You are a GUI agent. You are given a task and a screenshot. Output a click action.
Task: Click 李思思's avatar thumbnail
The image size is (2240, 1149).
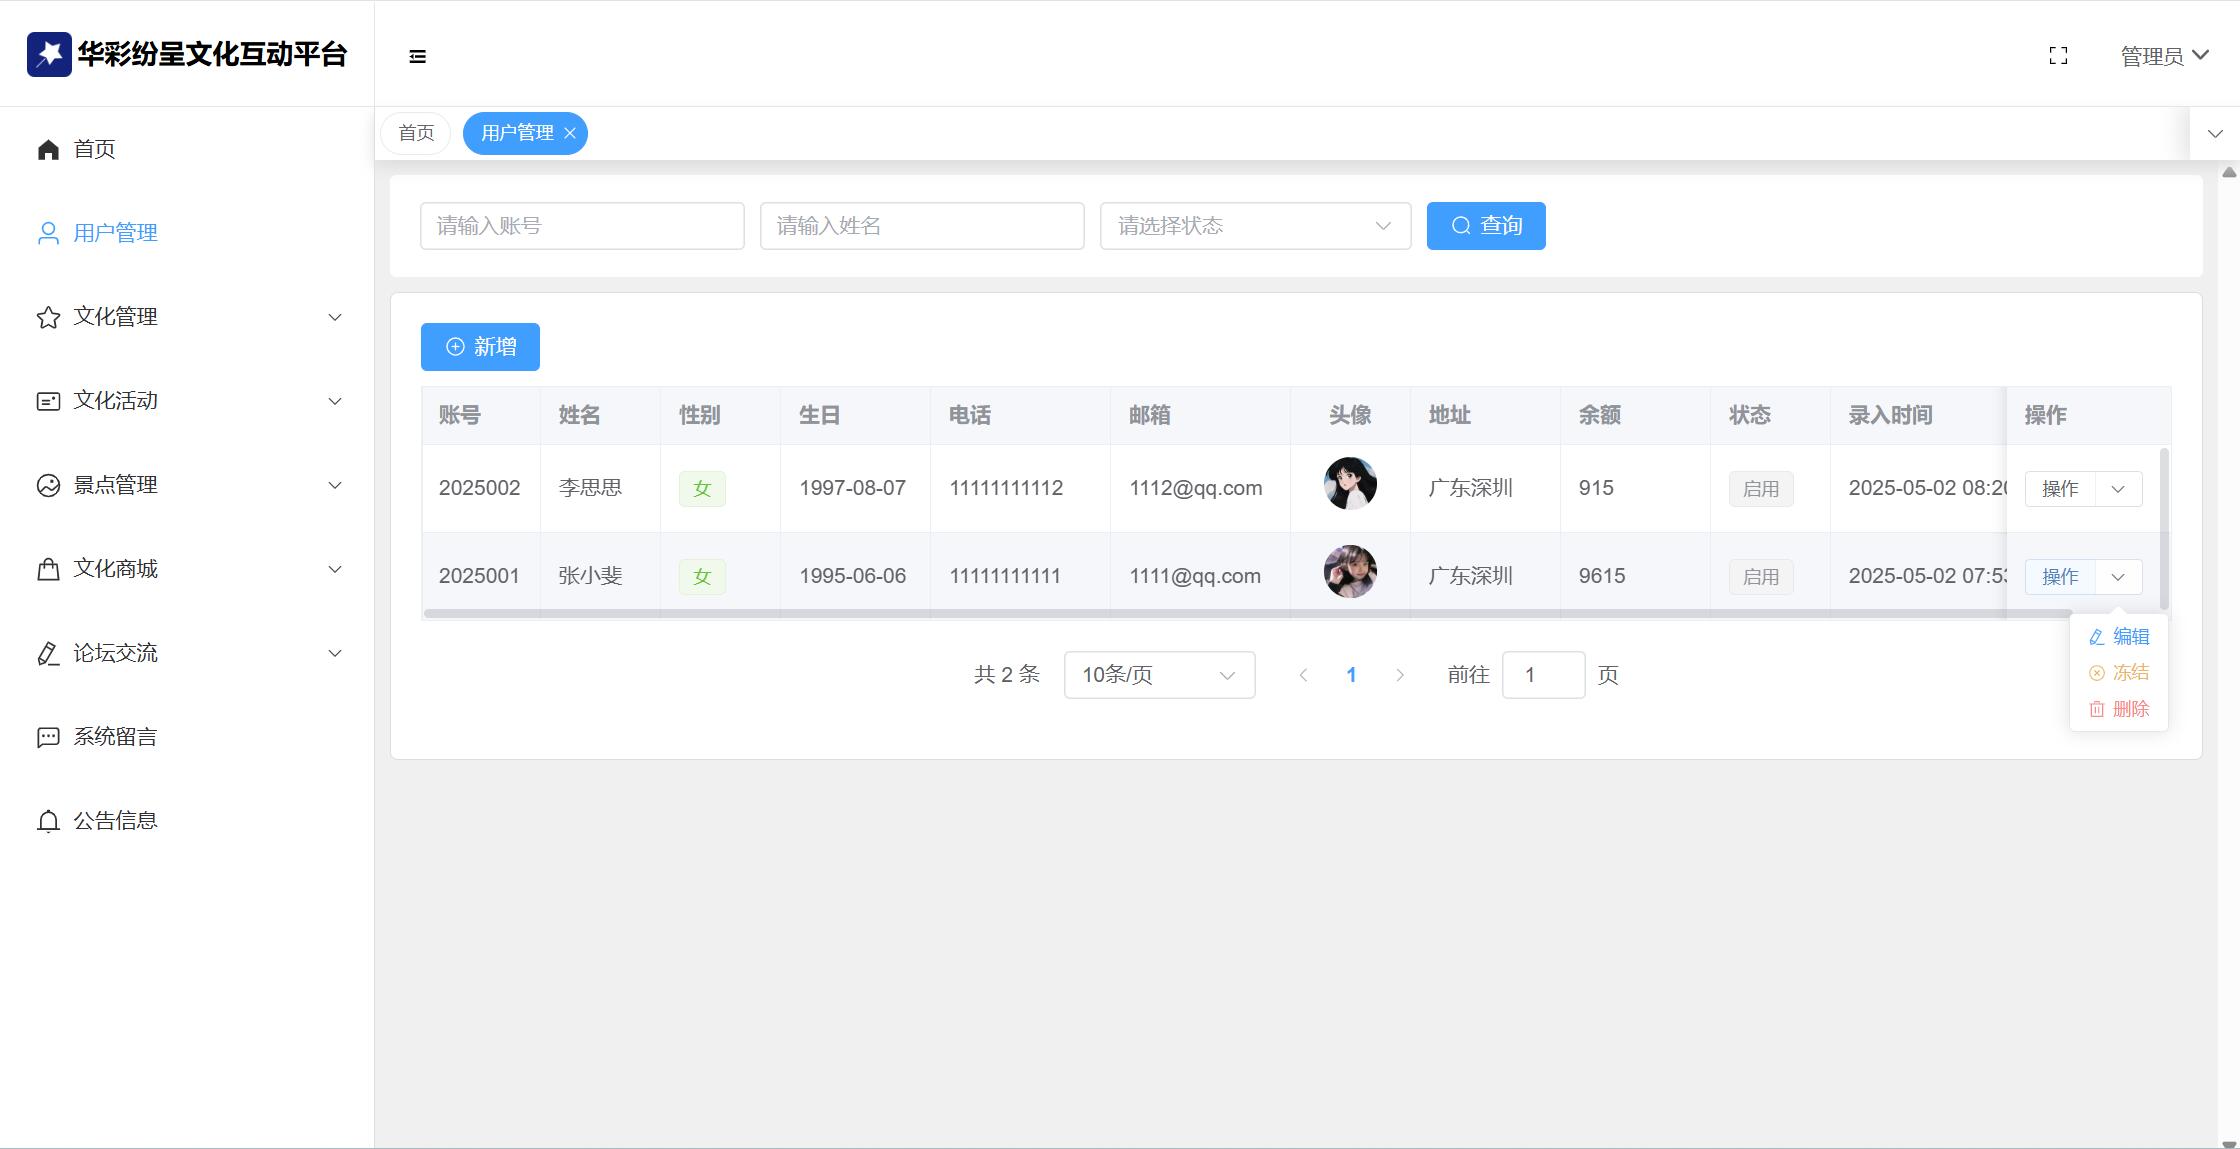1350,484
